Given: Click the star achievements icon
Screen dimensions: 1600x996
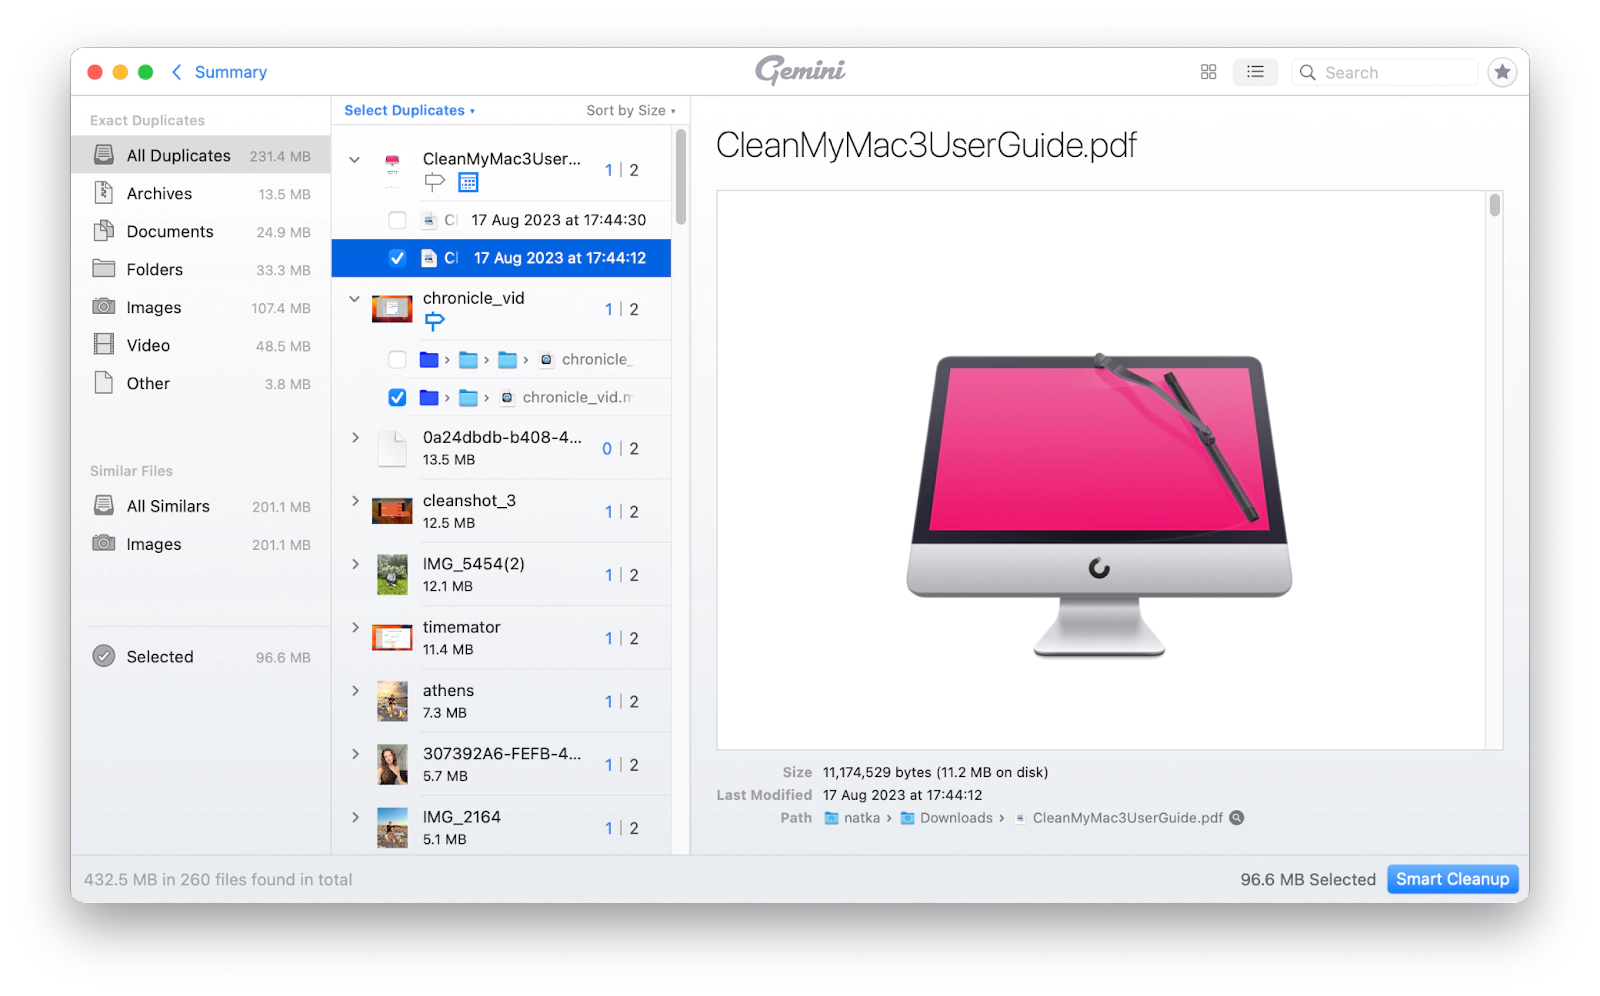Looking at the screenshot, I should pyautogui.click(x=1502, y=72).
